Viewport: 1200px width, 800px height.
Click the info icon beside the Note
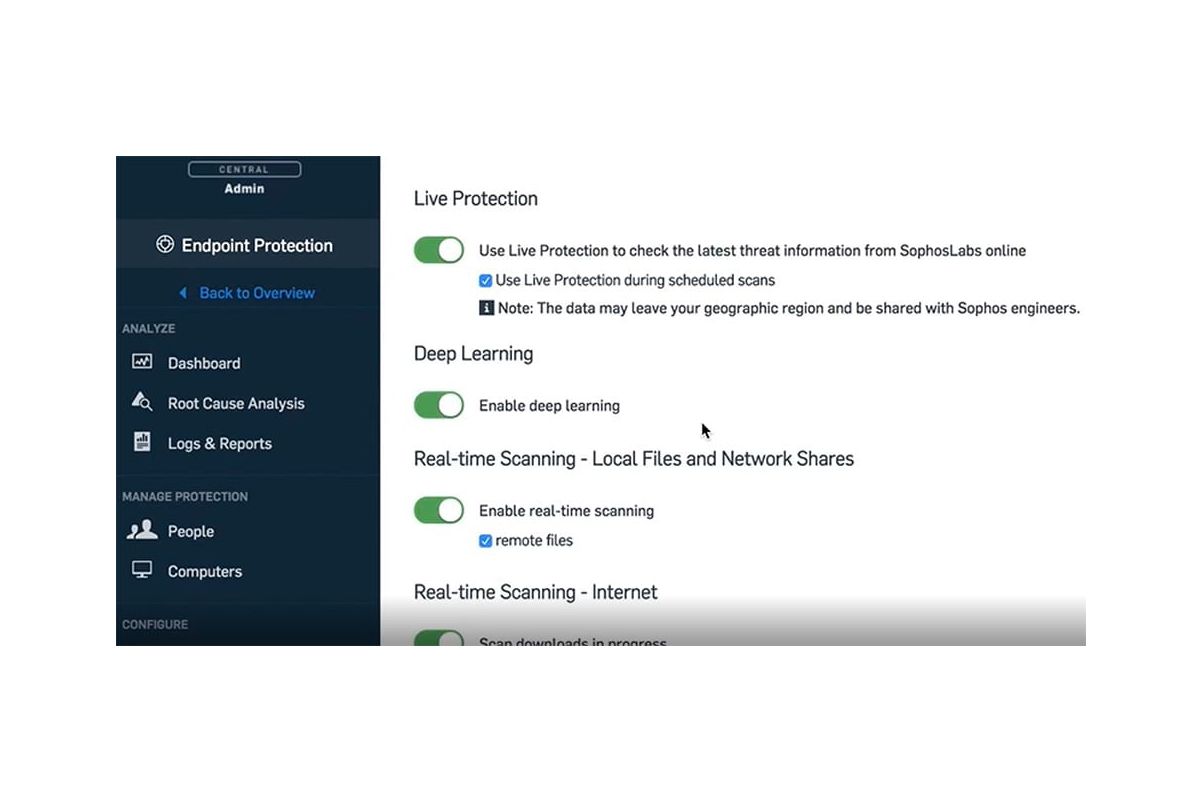[487, 308]
